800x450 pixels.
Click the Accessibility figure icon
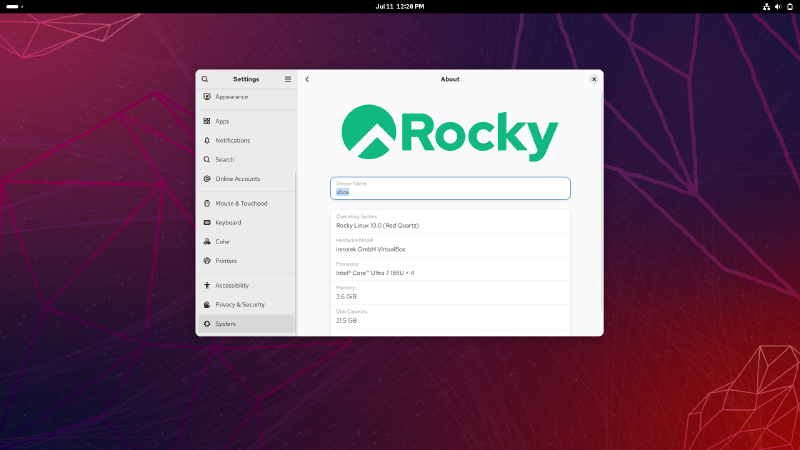pyautogui.click(x=207, y=285)
